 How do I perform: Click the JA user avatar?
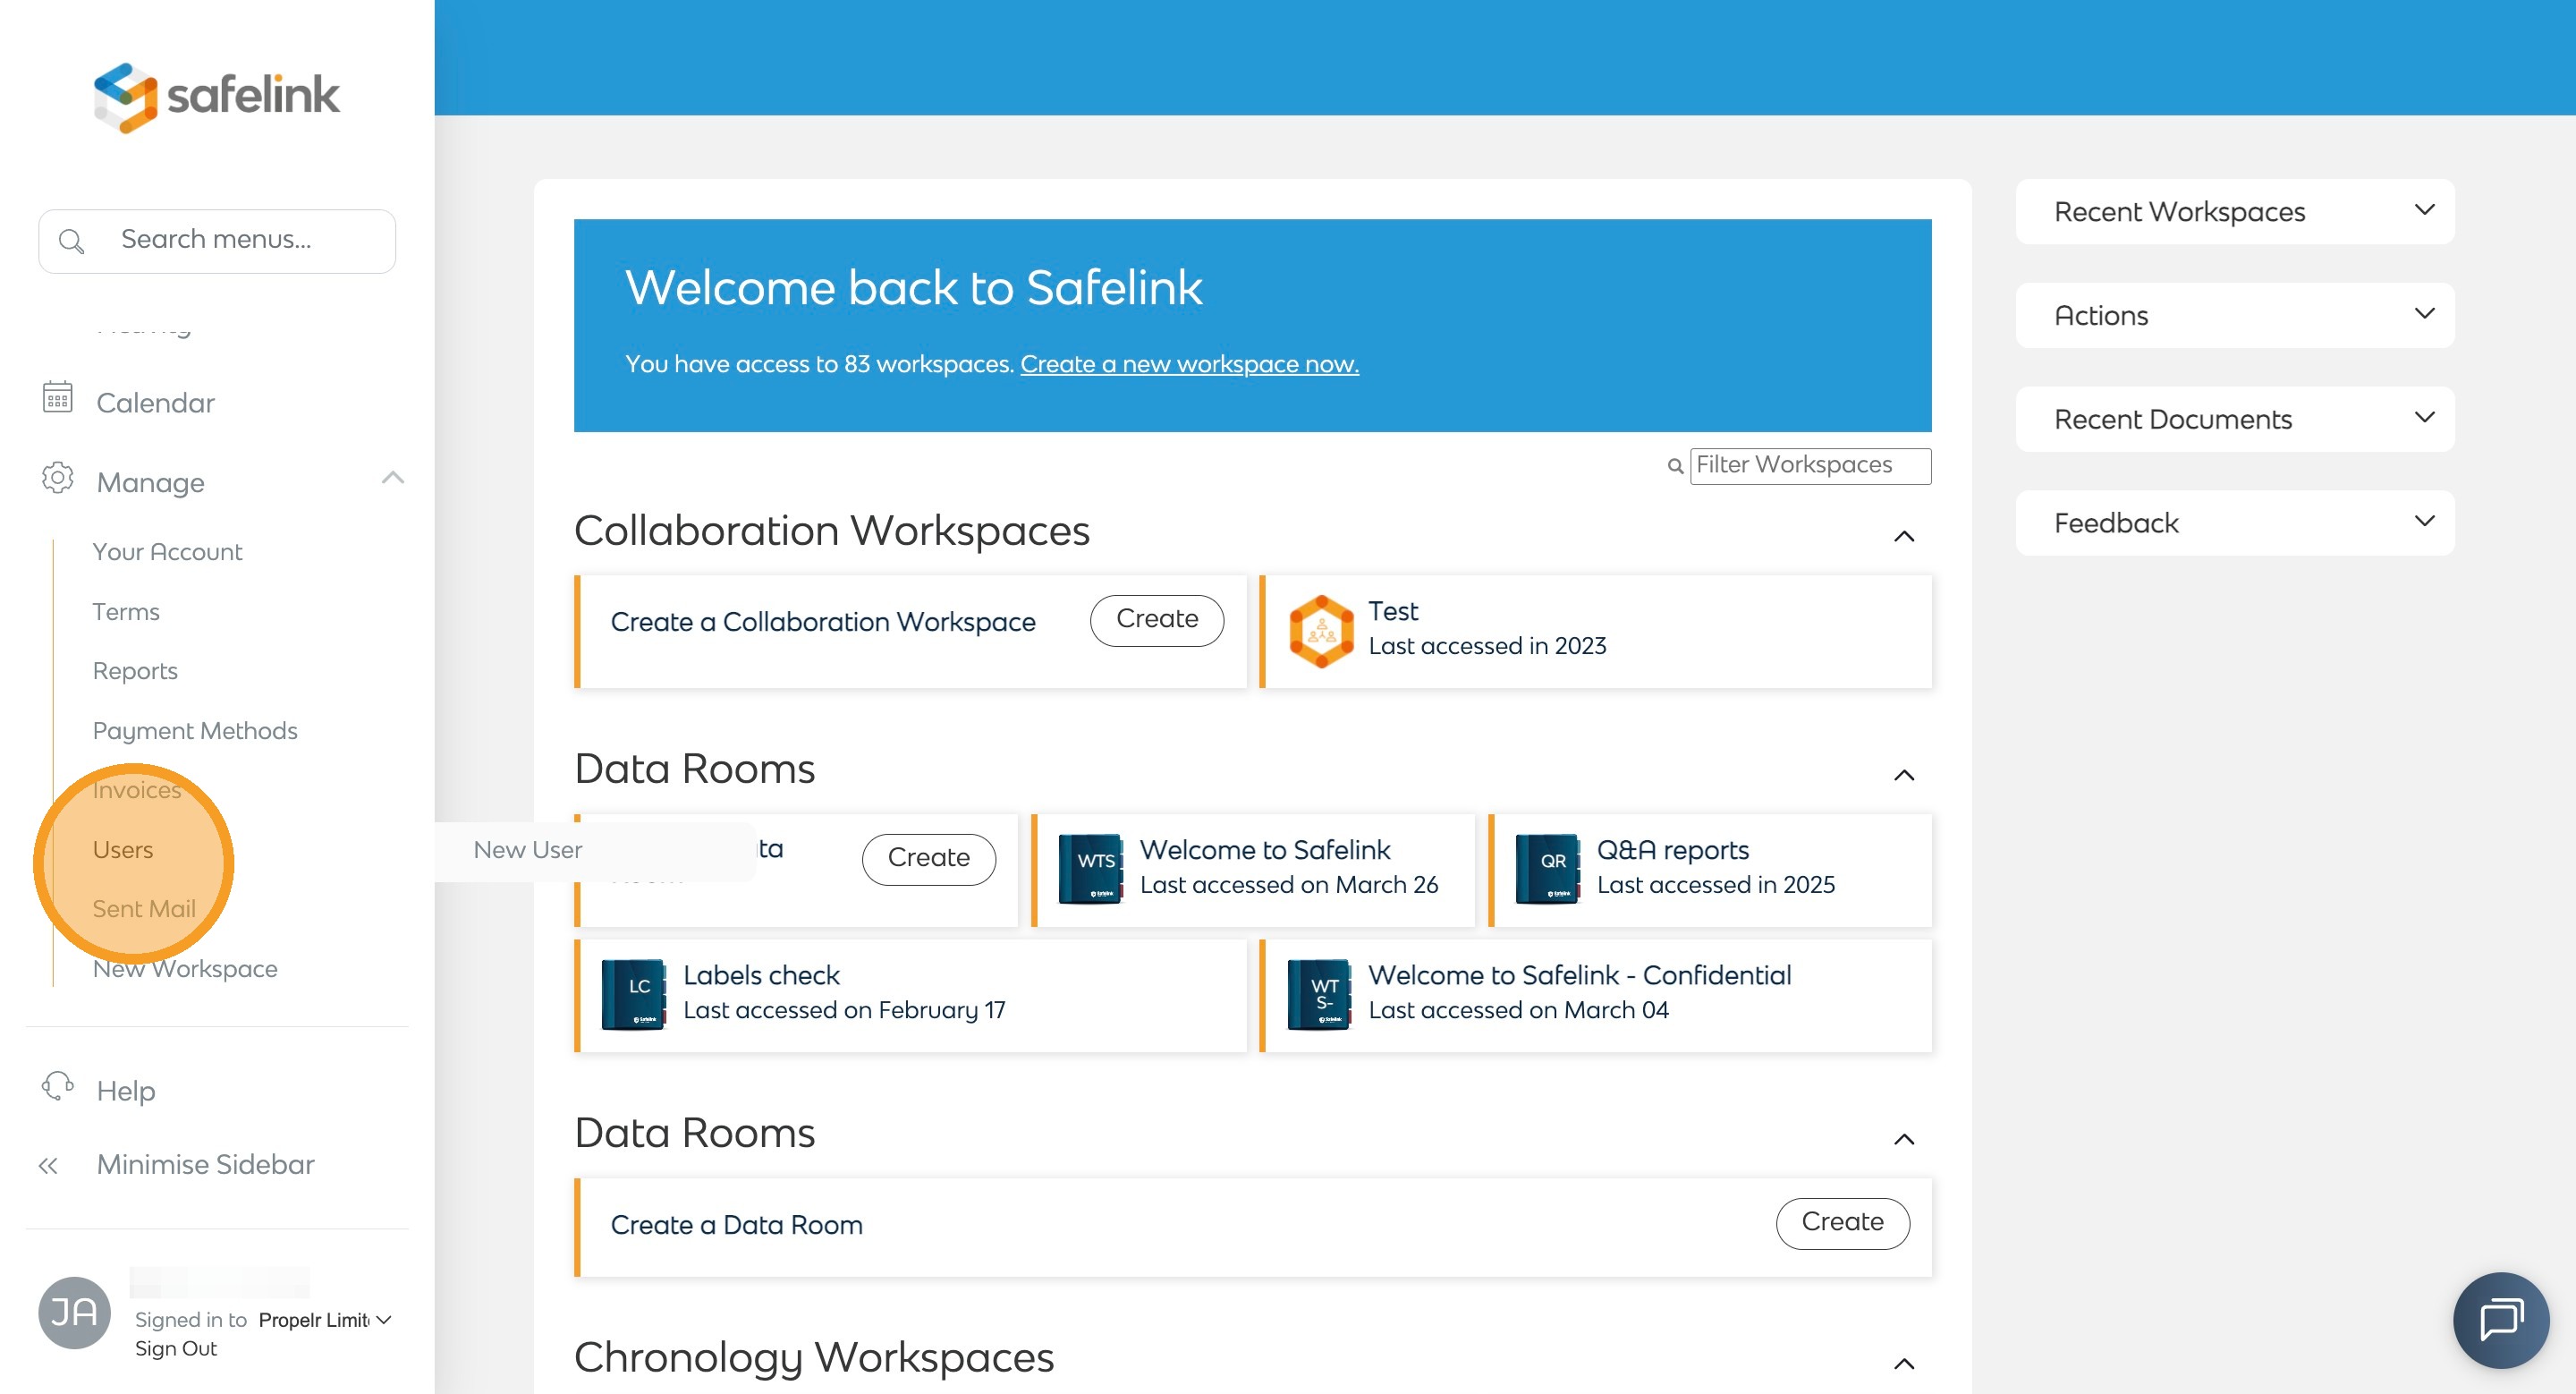pyautogui.click(x=74, y=1312)
